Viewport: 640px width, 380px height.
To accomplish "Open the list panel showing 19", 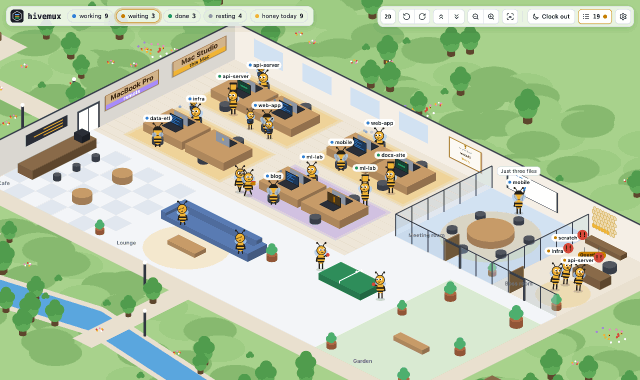I will [595, 17].
